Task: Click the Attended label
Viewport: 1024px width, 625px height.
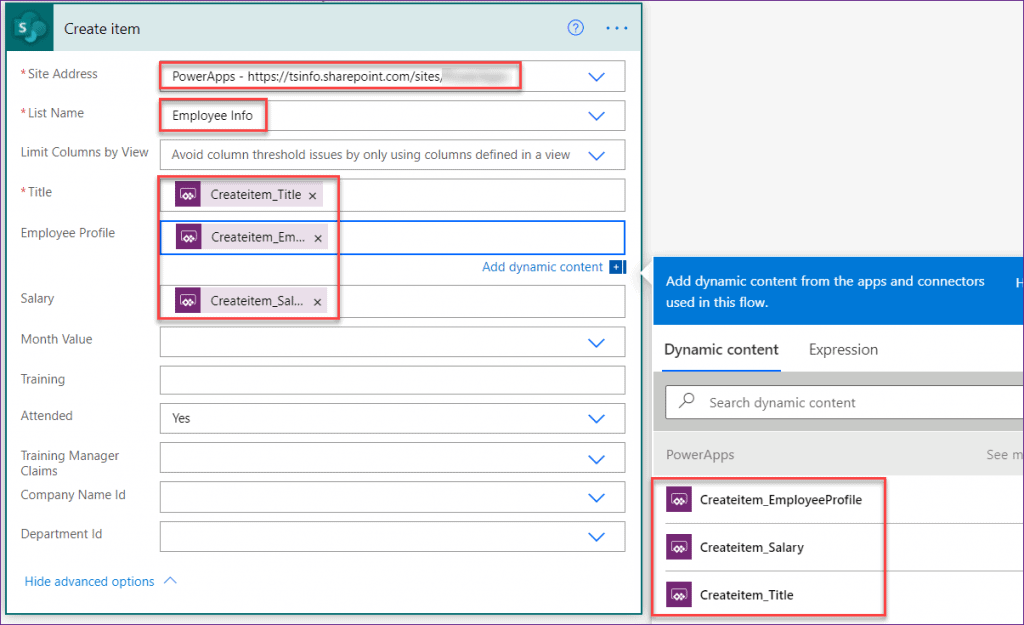Action: tap(46, 415)
